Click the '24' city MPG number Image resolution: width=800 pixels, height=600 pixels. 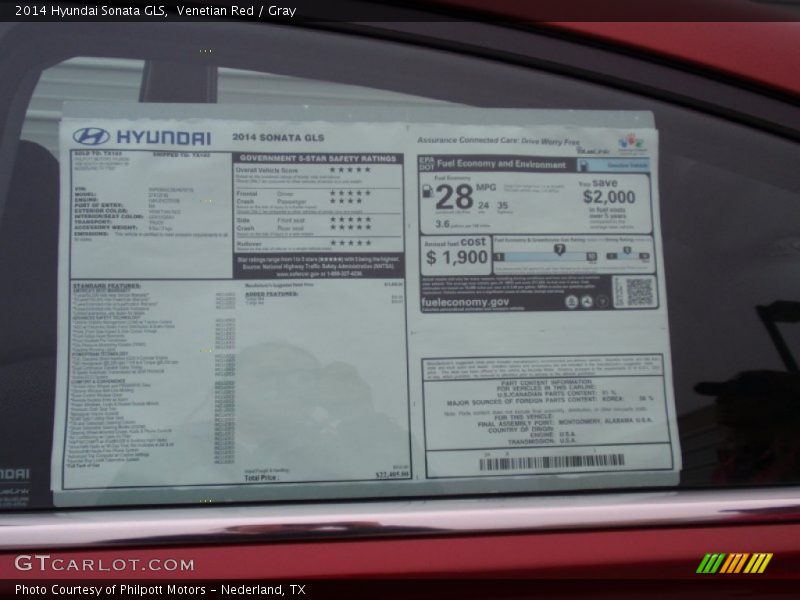pyautogui.click(x=483, y=205)
